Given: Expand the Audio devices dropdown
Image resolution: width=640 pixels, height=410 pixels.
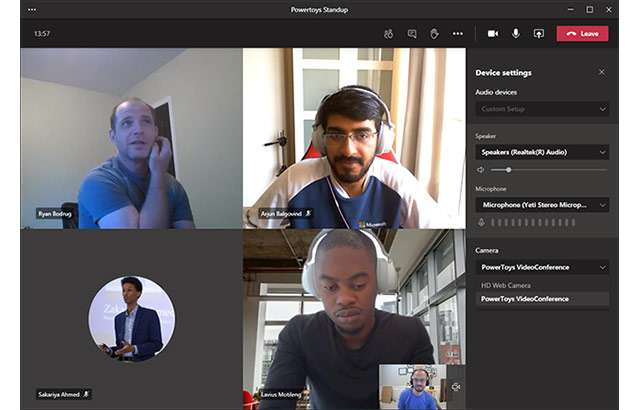Looking at the screenshot, I should tap(542, 109).
